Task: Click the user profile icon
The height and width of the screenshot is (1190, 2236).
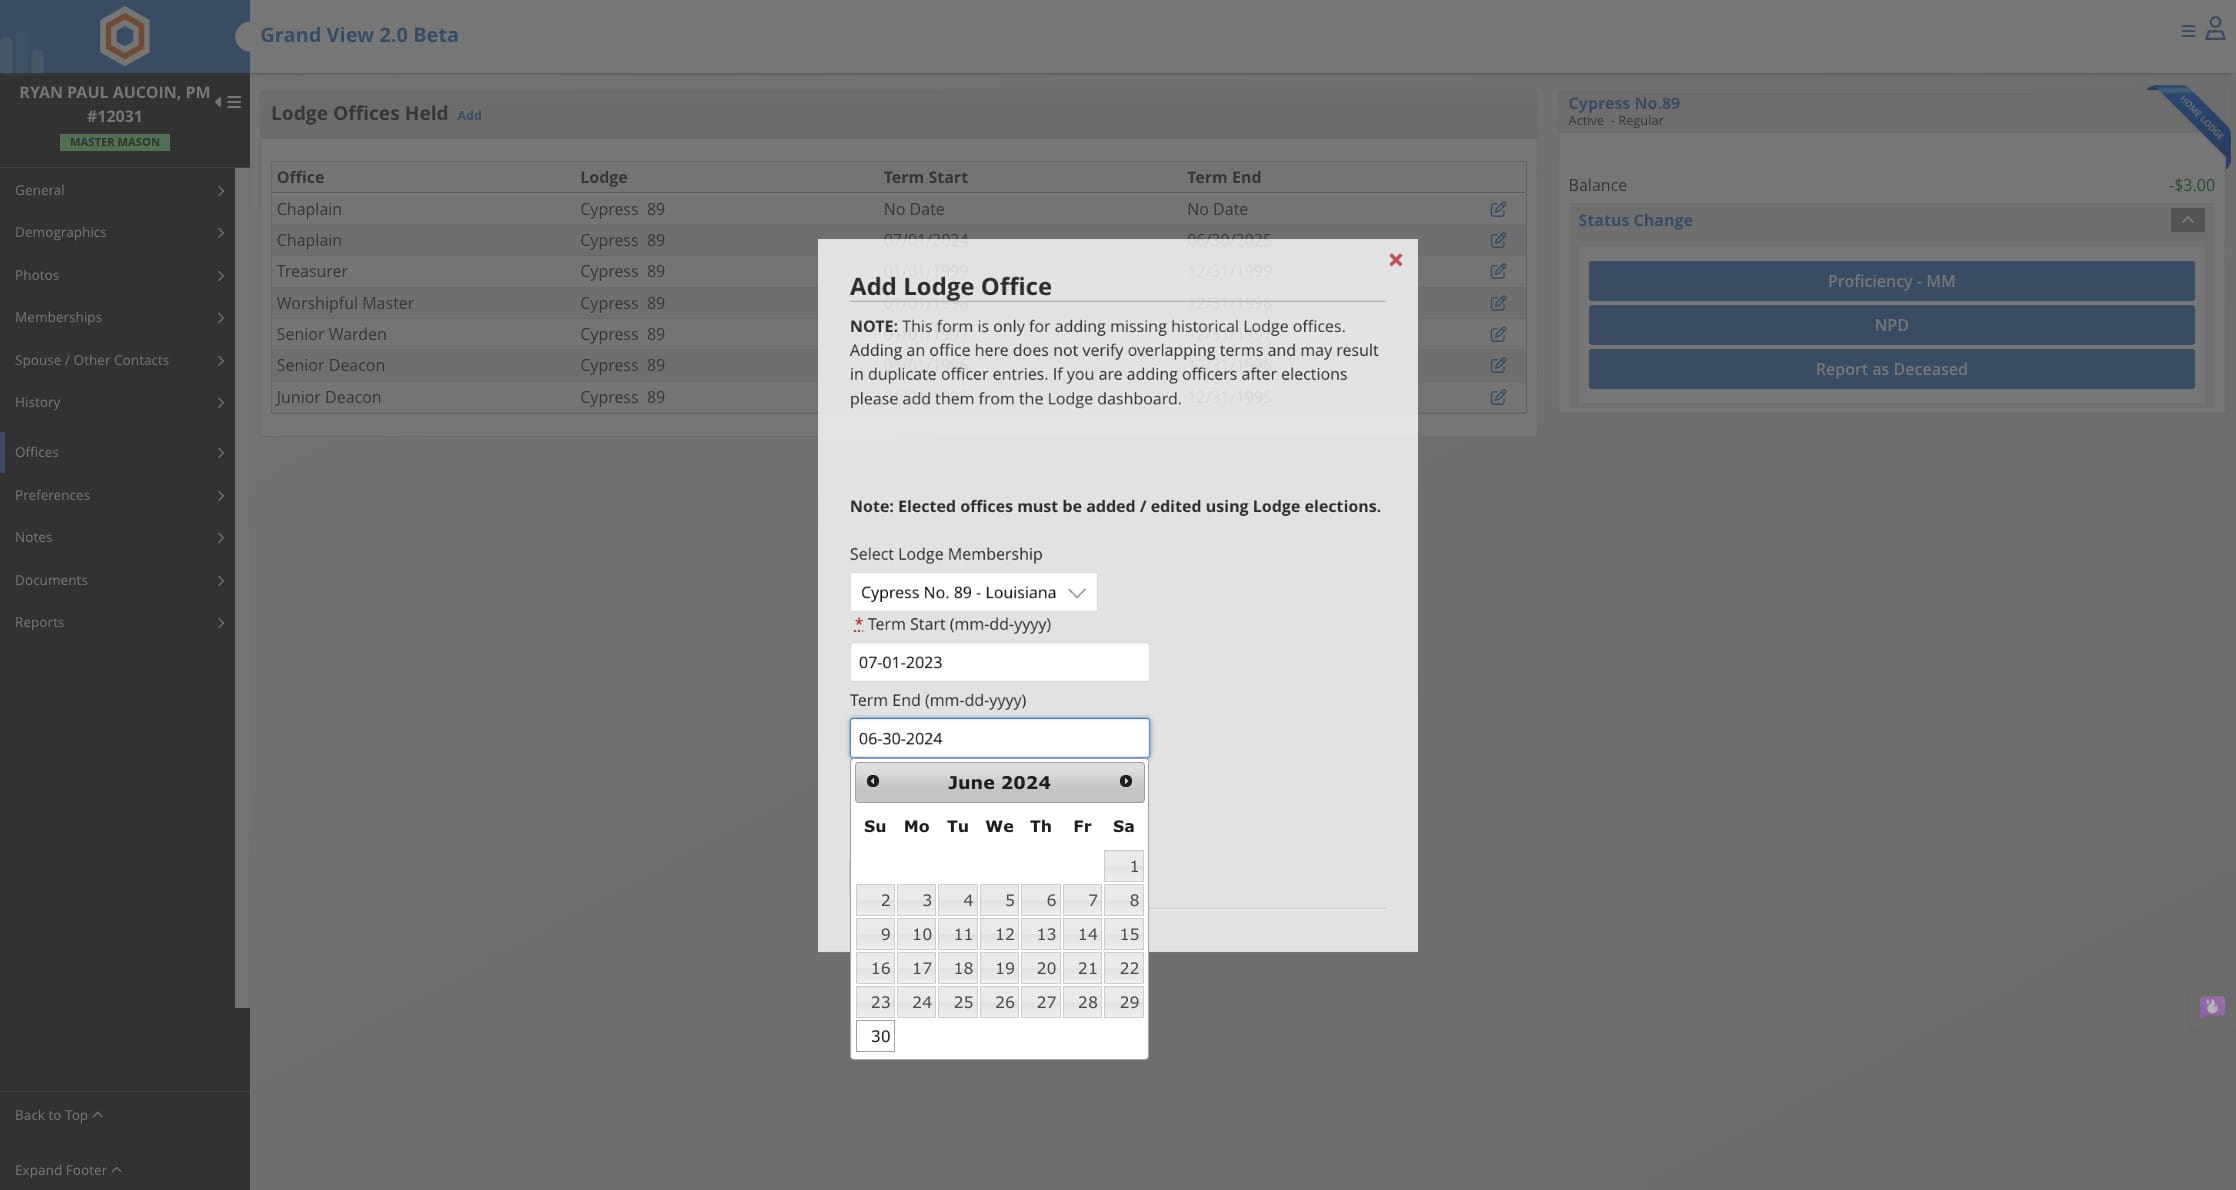Action: (x=2215, y=30)
